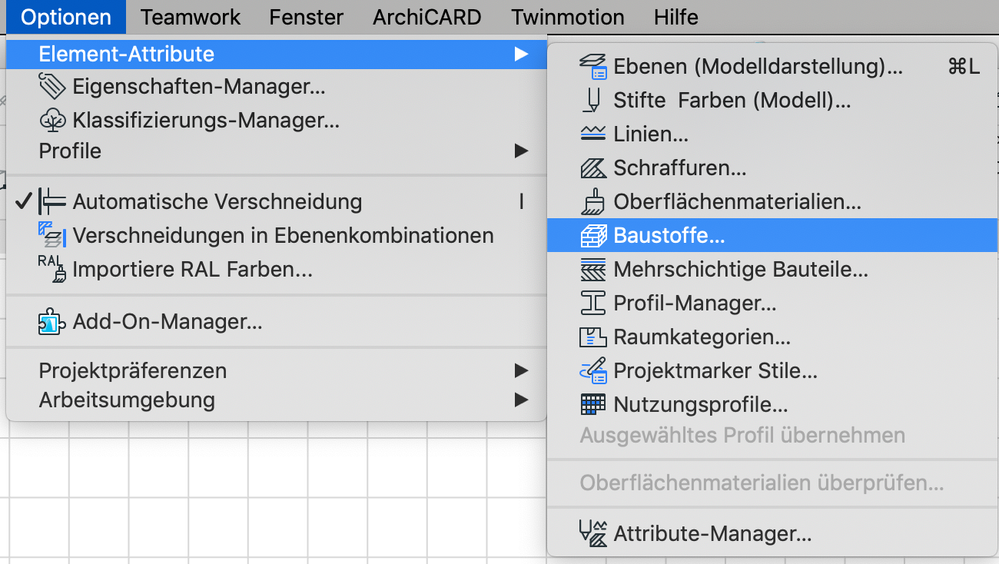
Task: Click the Nutzungsprofile grid icon
Action: tap(593, 405)
